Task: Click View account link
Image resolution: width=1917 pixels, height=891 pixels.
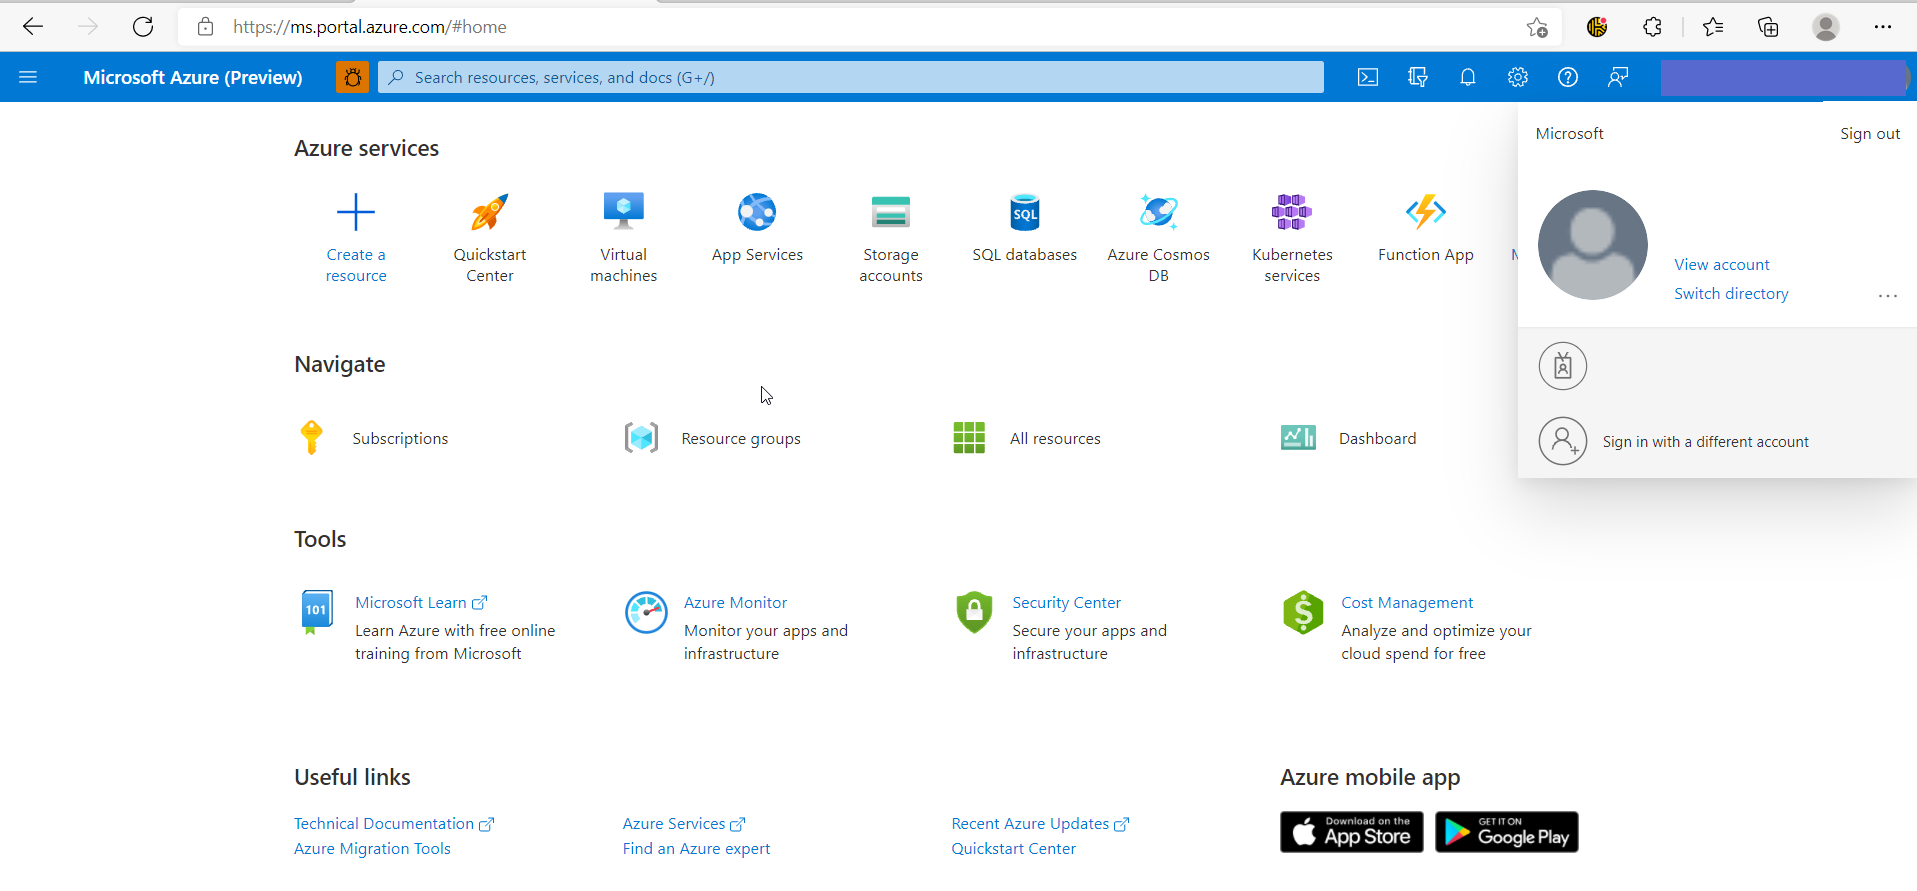Action: click(x=1722, y=265)
